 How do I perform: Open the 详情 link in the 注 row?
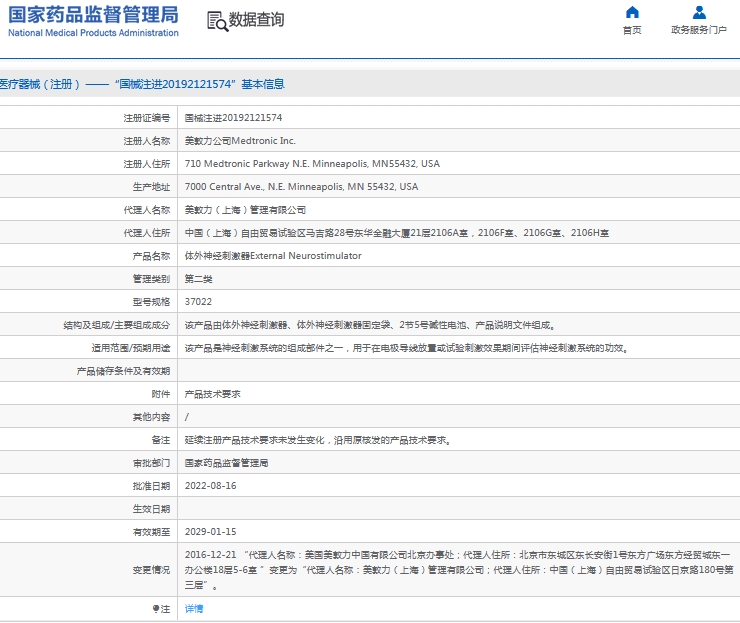click(x=193, y=609)
